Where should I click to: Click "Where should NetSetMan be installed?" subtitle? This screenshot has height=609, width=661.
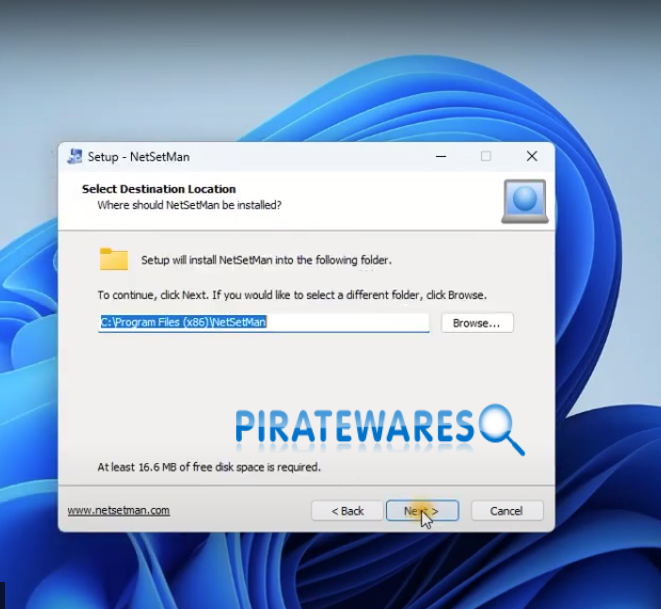pyautogui.click(x=189, y=205)
